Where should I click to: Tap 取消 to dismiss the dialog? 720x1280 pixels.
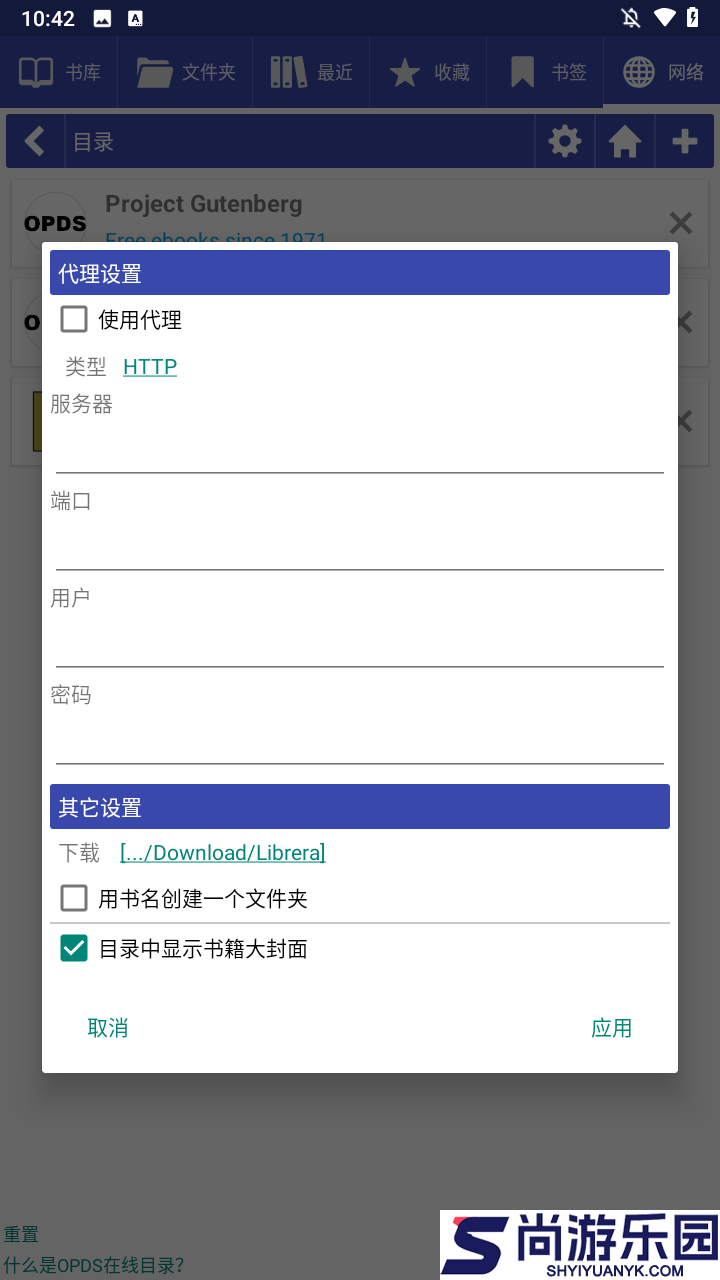click(x=108, y=1027)
